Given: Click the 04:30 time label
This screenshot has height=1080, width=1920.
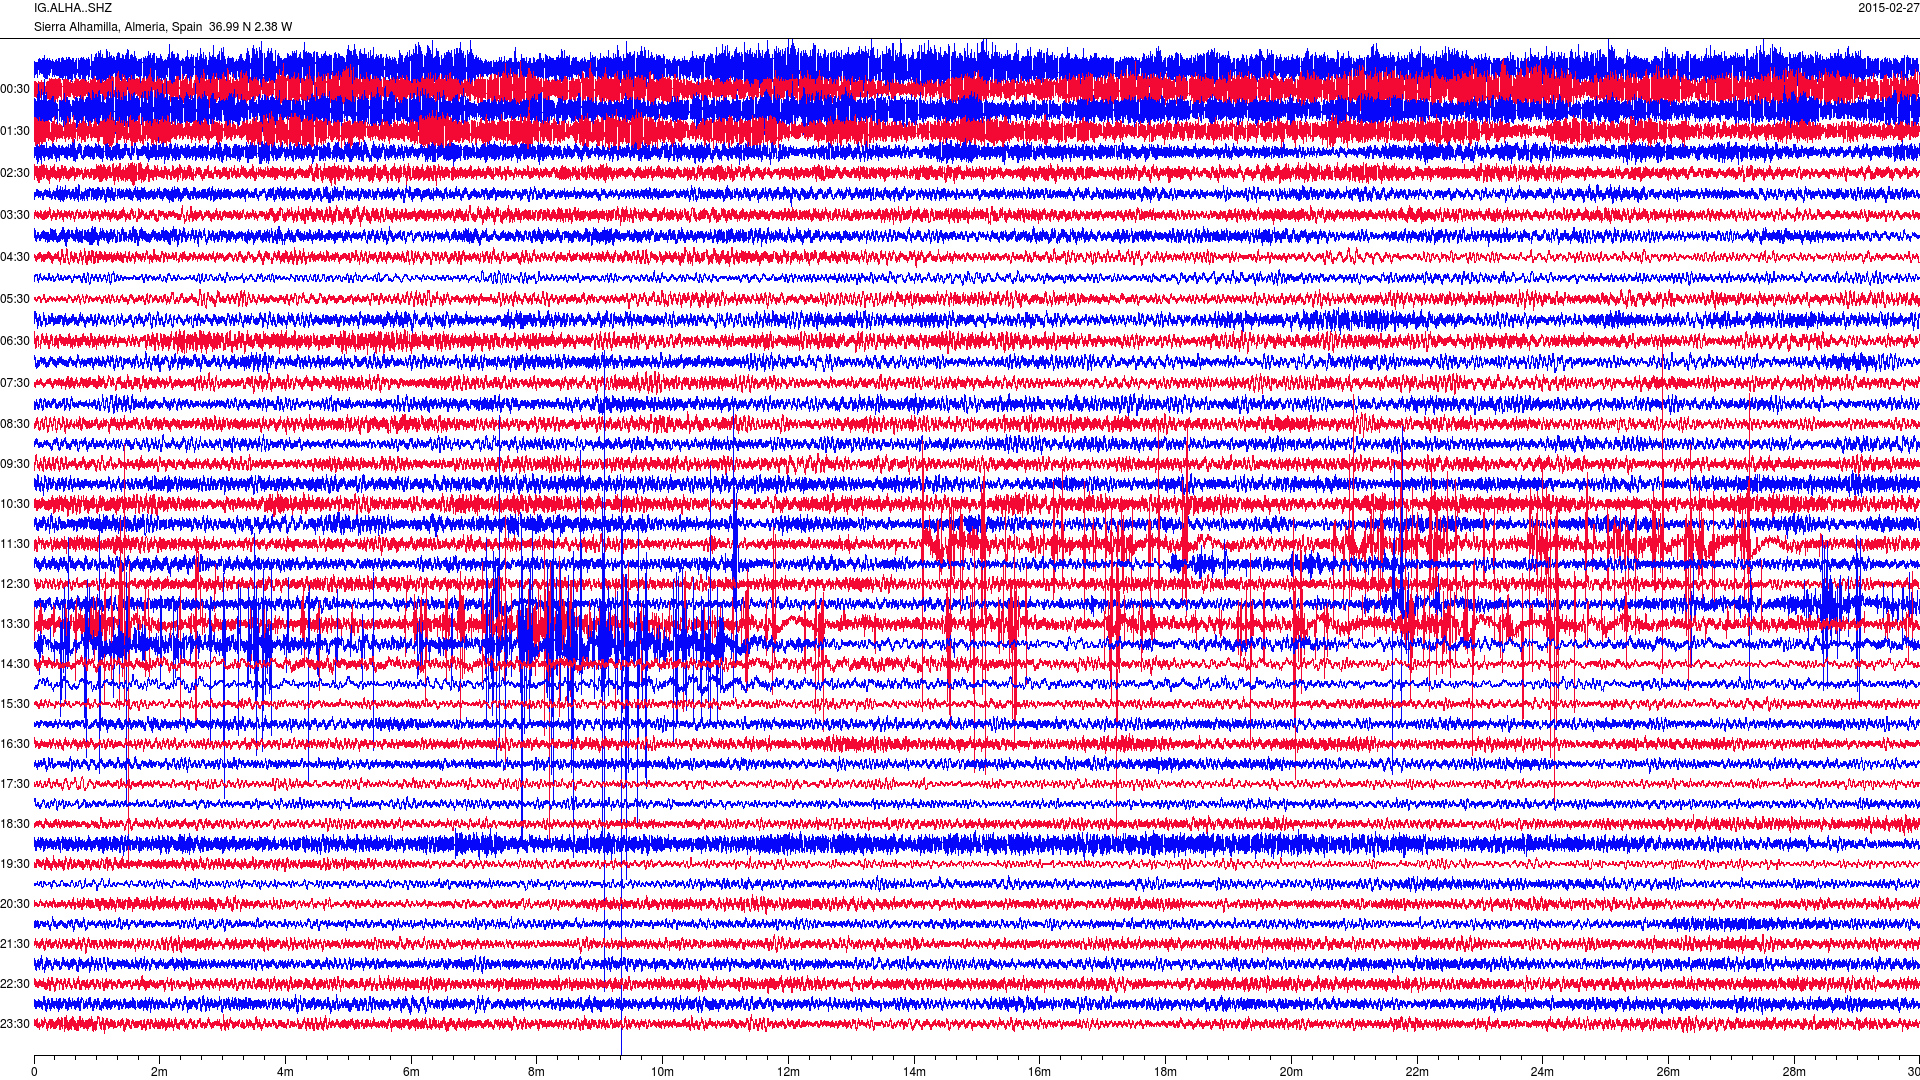Looking at the screenshot, I should 15,257.
